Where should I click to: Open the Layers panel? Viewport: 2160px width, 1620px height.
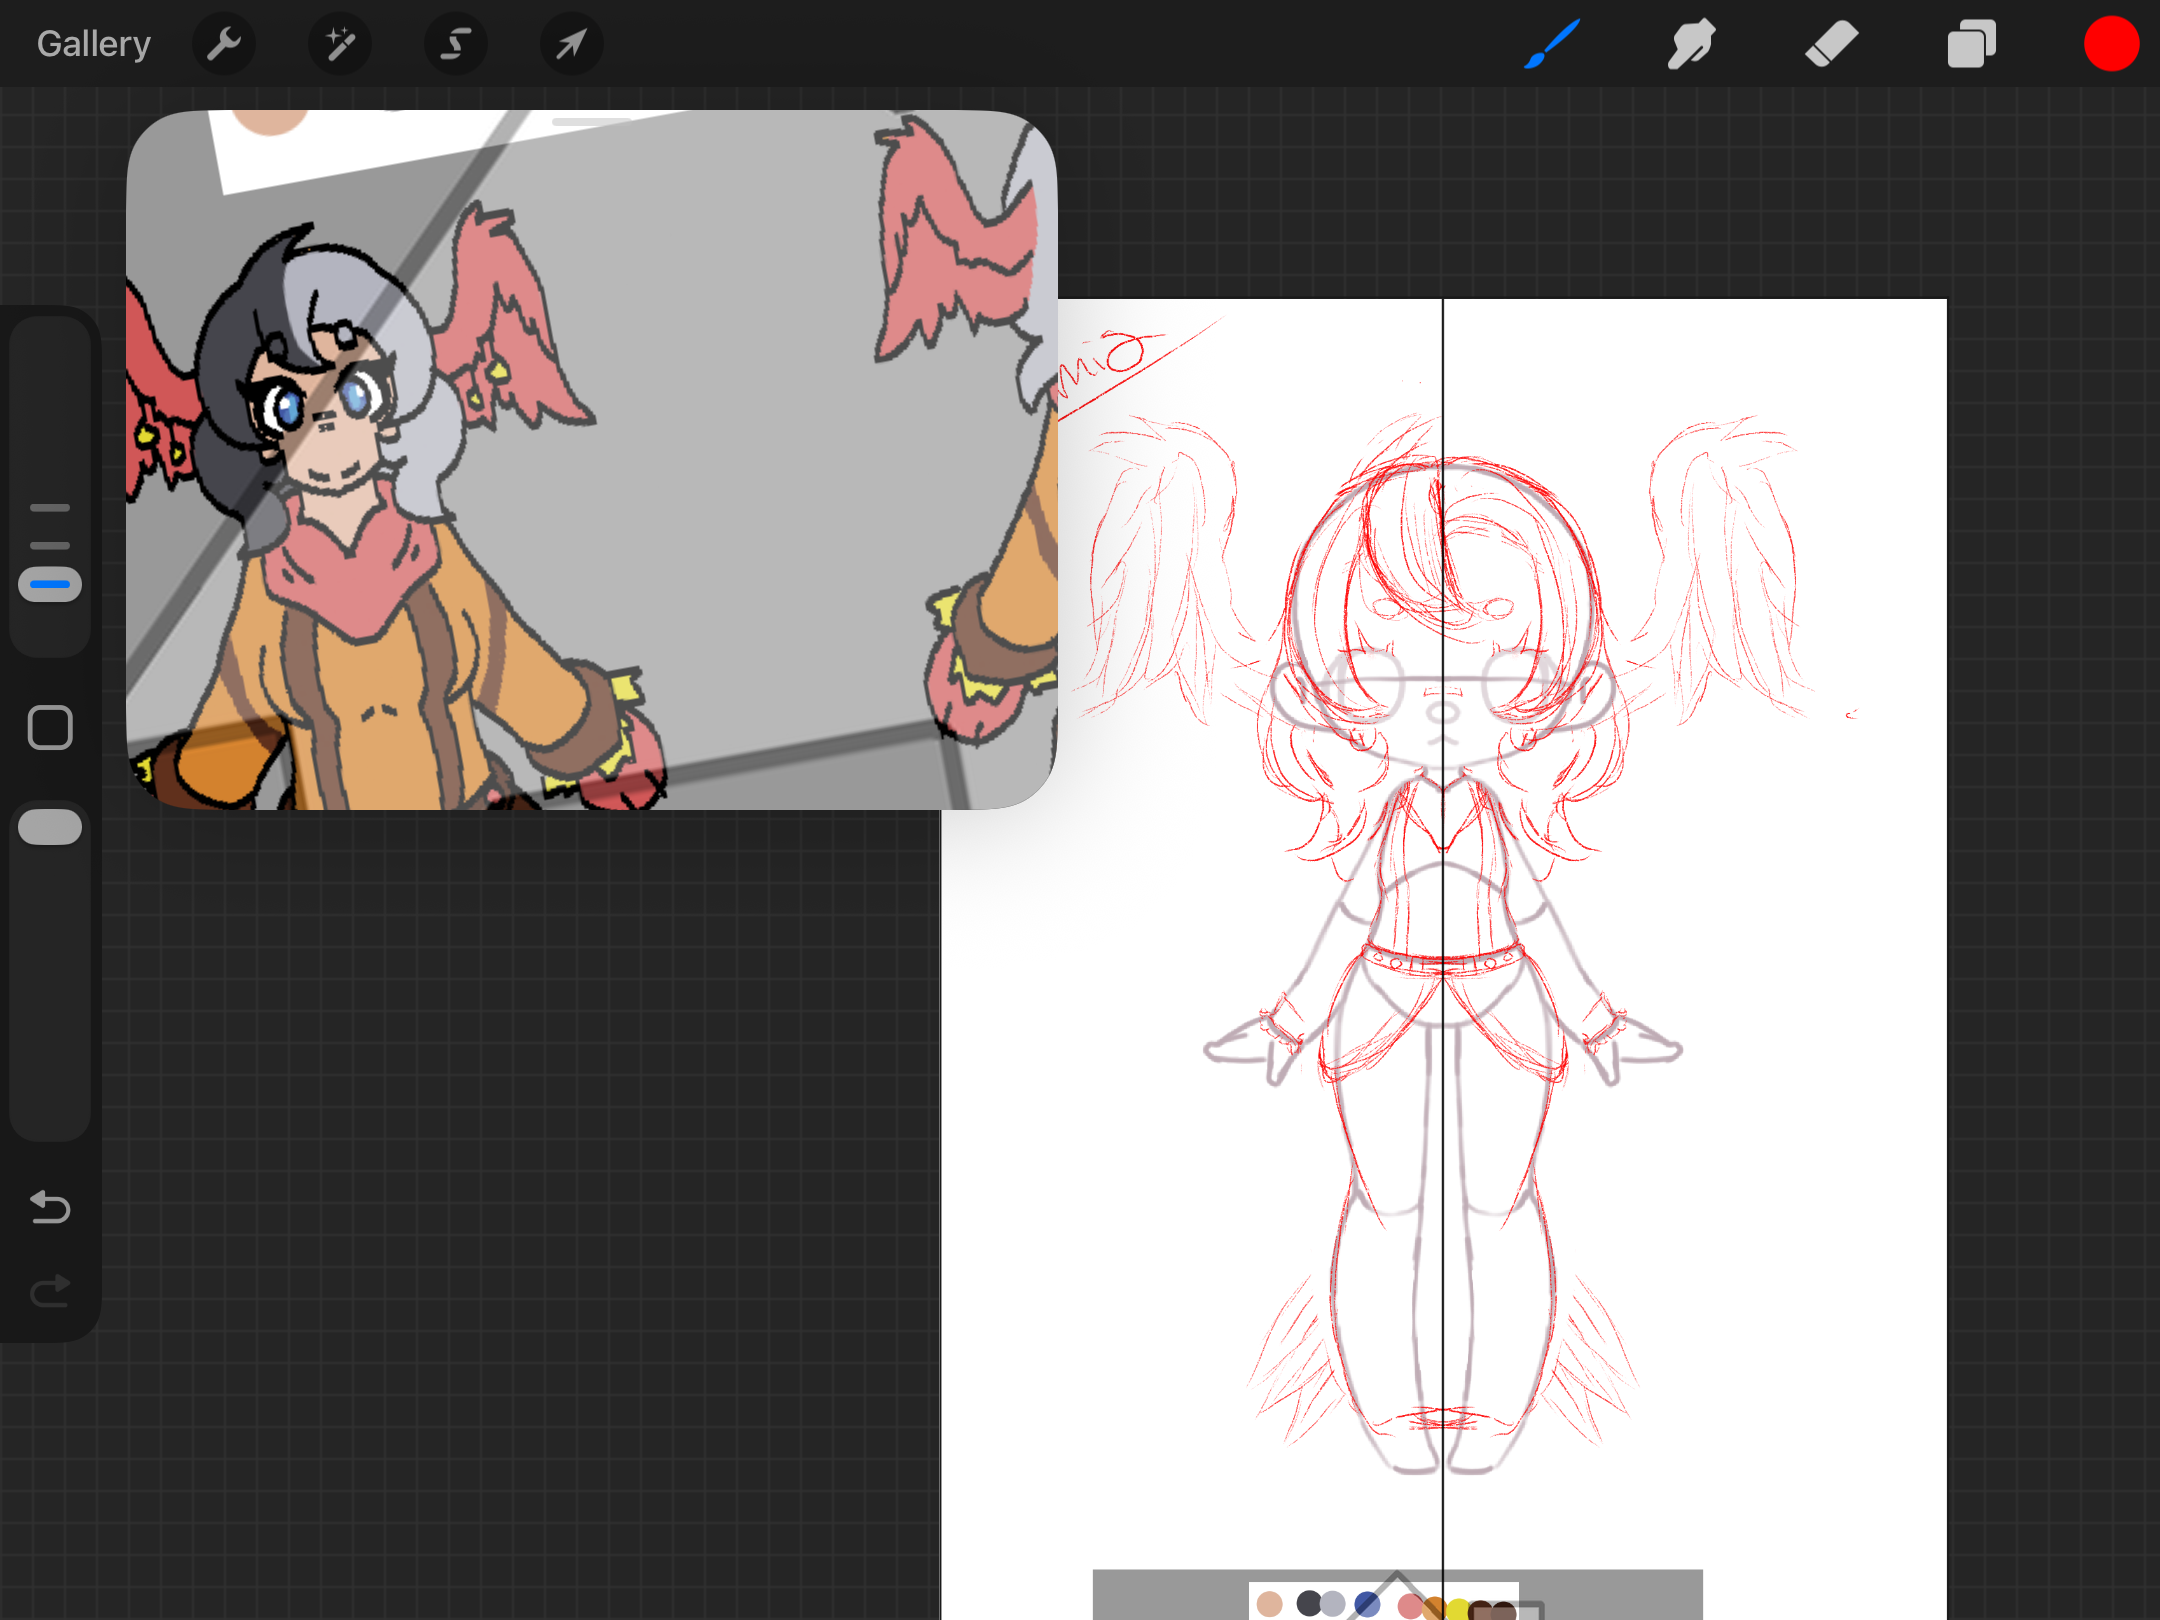point(1971,44)
